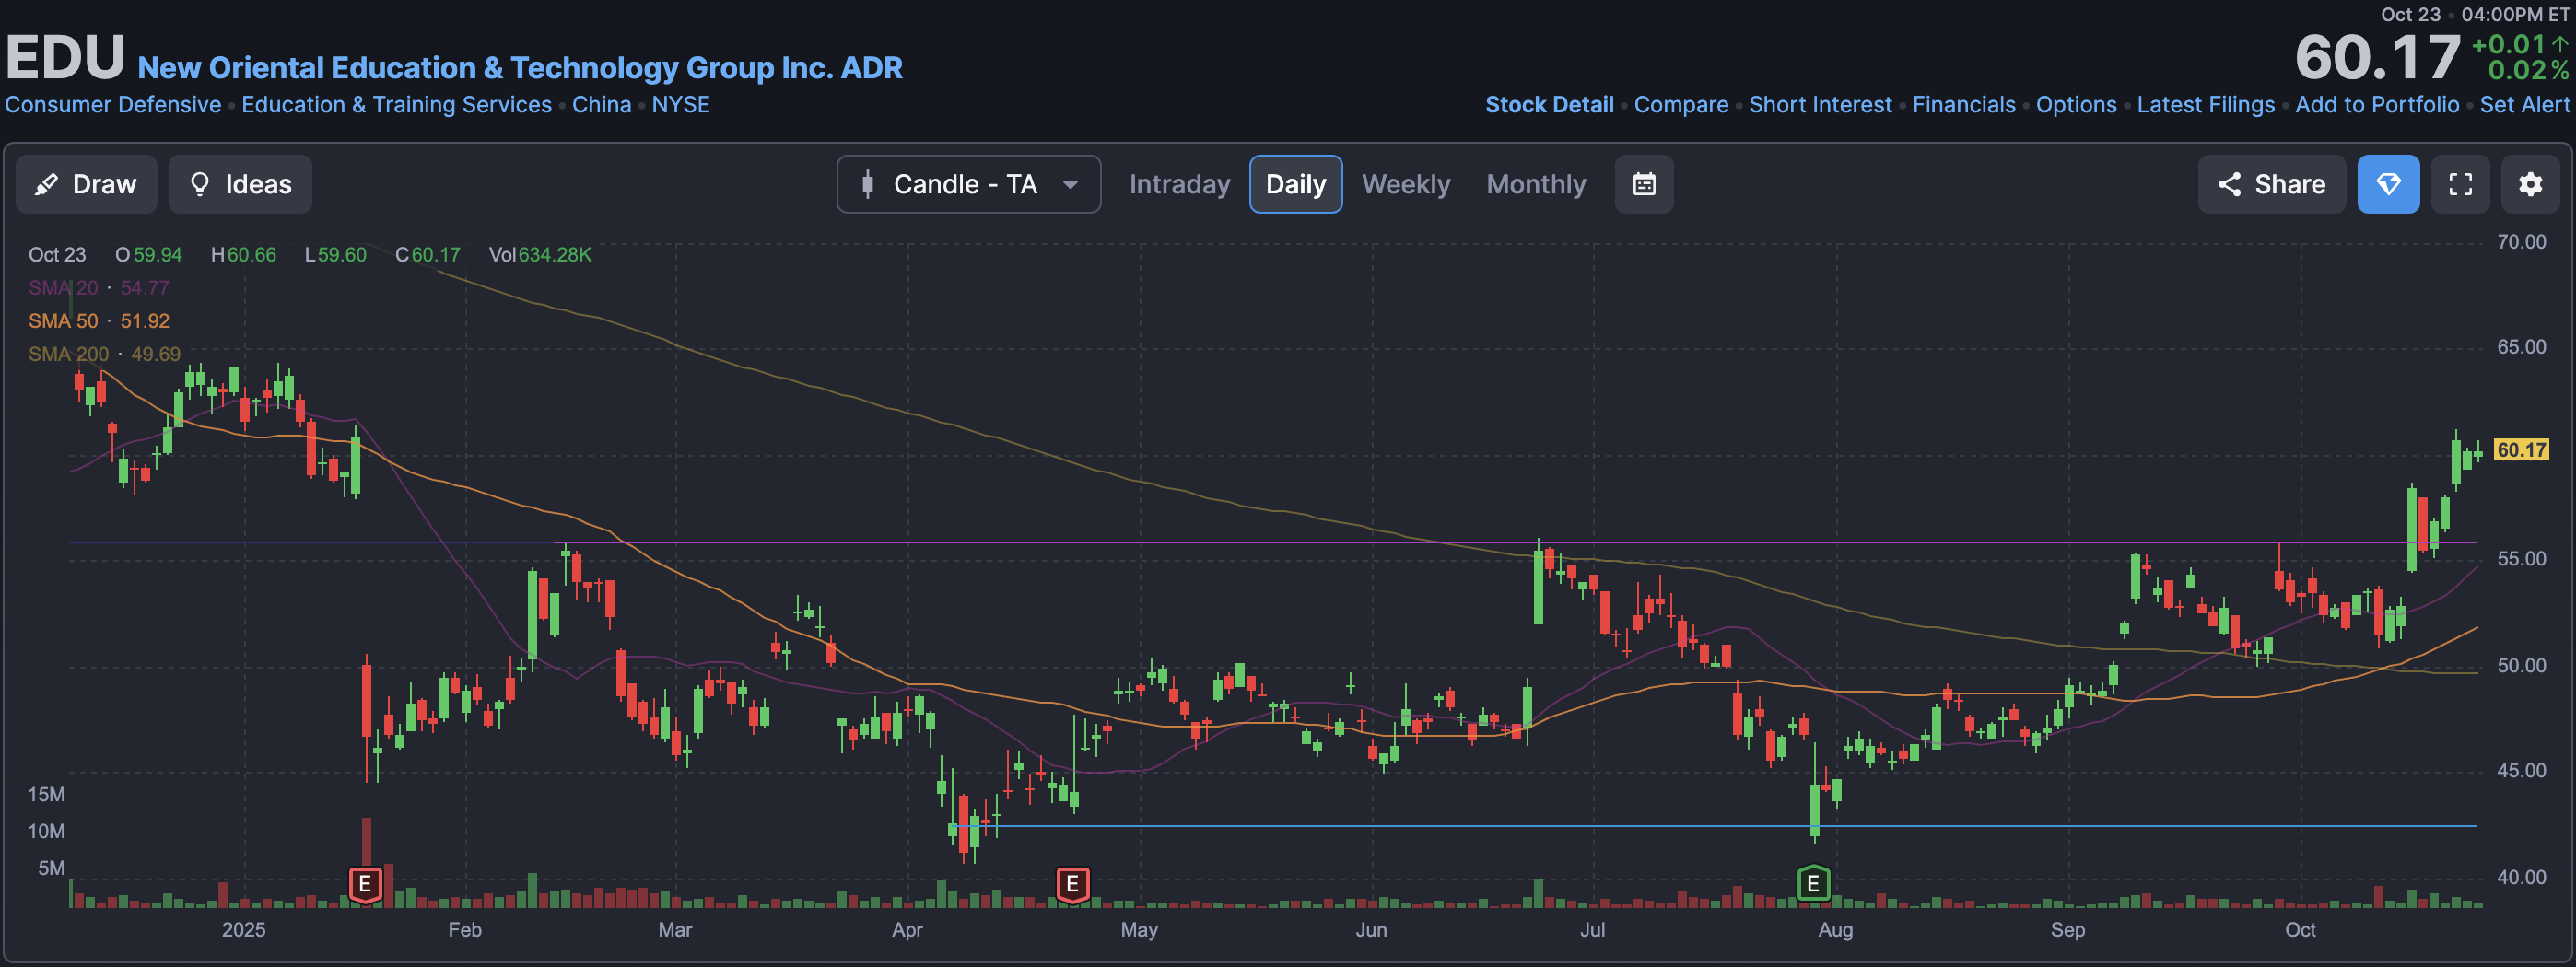Image resolution: width=2576 pixels, height=967 pixels.
Task: Open the Ideas button
Action: click(240, 184)
